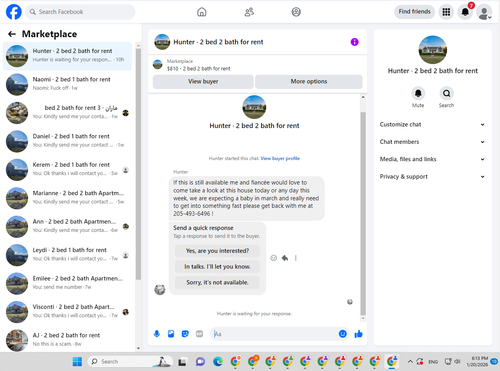
Task: Open Visconti 2 bed 2 bath conversation
Action: (67, 312)
